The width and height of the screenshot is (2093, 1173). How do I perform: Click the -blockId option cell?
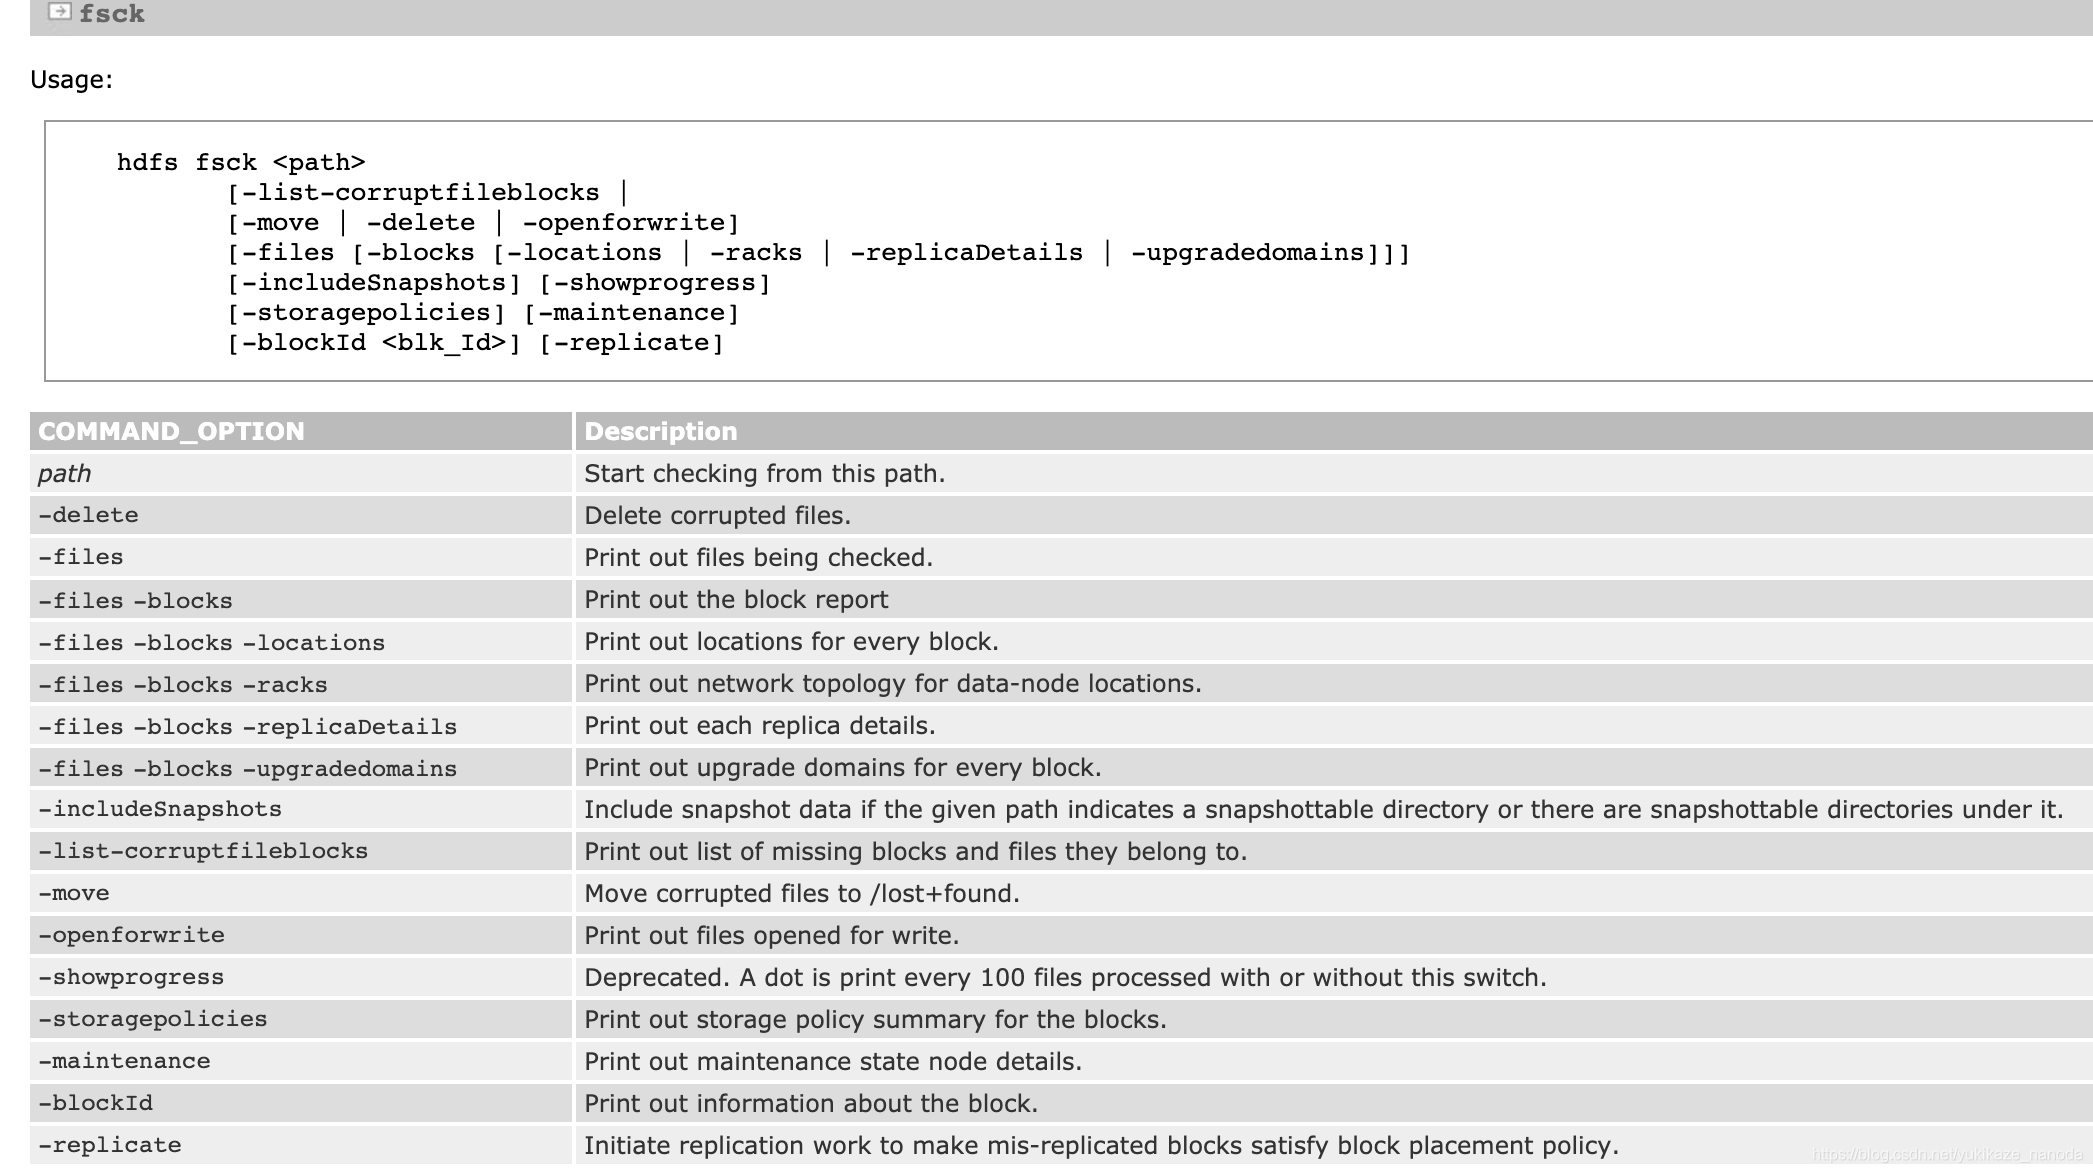[96, 1103]
